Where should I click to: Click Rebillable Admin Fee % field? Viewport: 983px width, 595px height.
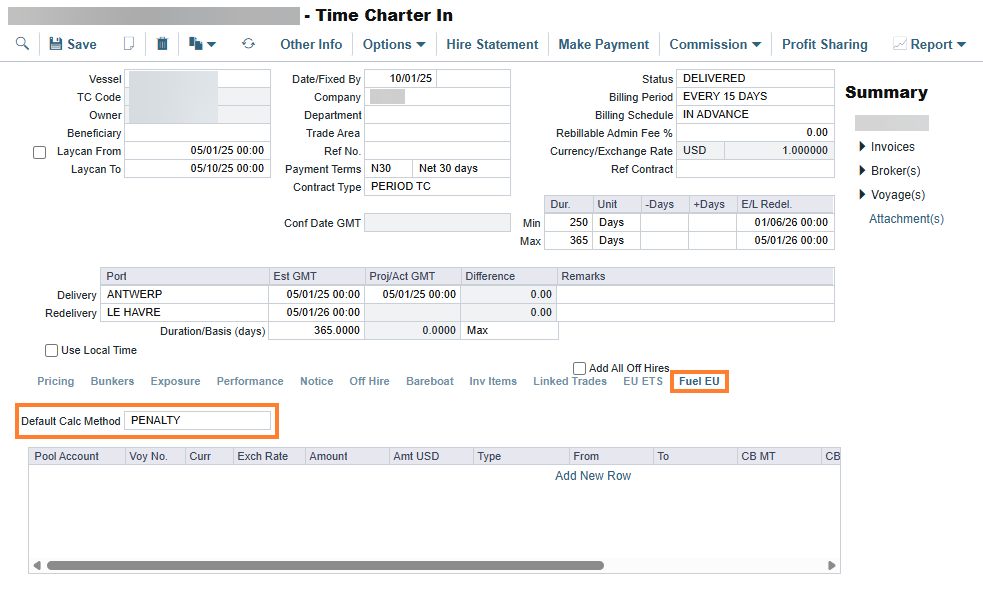(x=755, y=132)
